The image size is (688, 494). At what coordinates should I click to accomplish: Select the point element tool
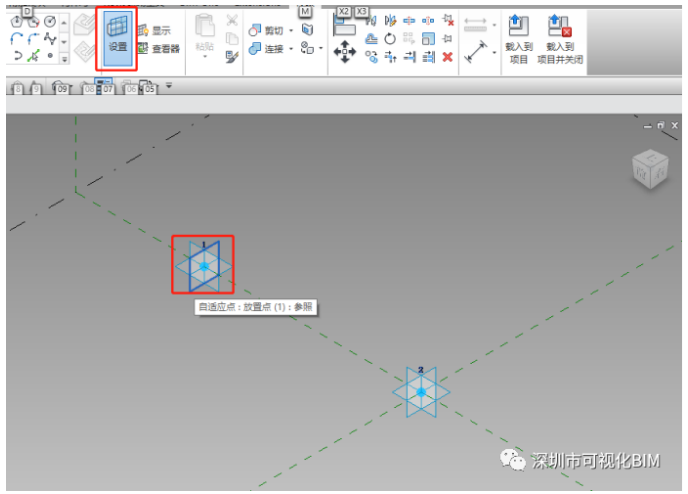50,56
